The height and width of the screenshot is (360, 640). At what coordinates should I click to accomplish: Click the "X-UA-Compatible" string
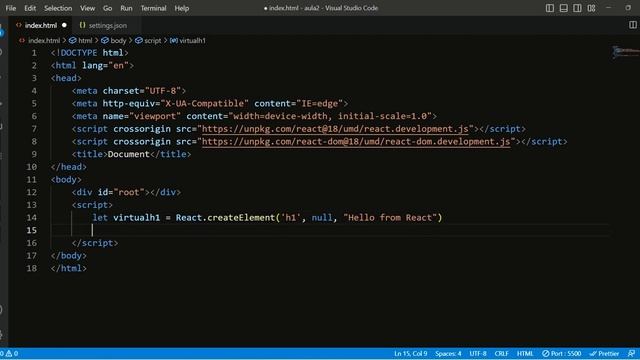point(204,104)
